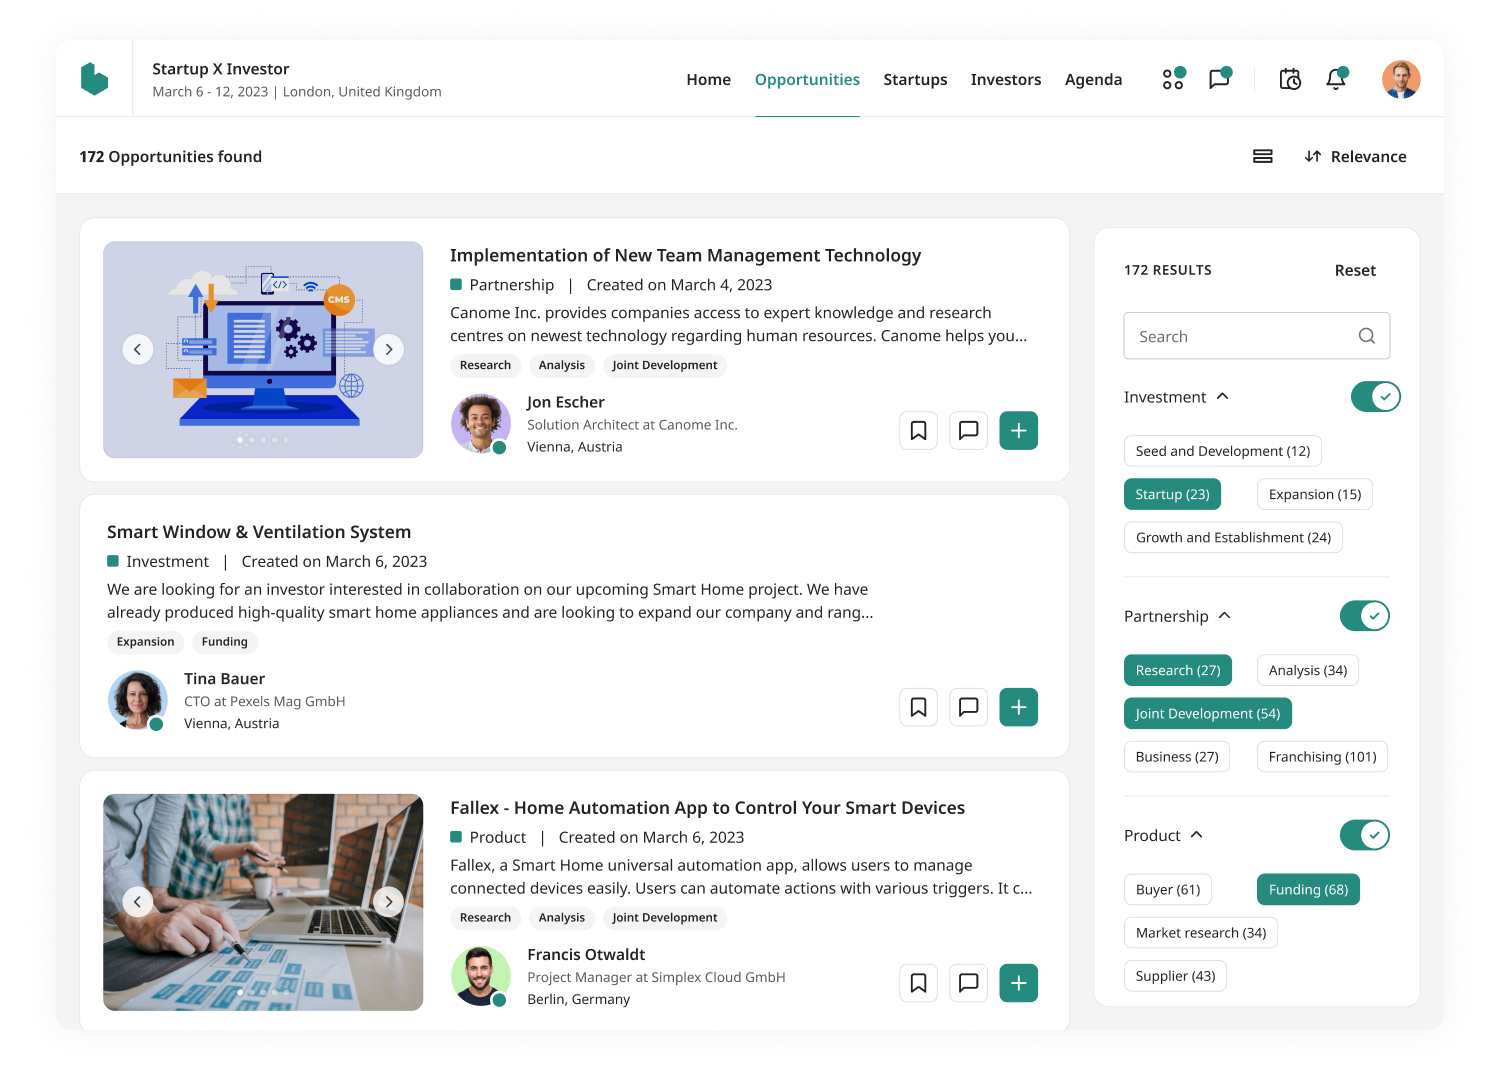Select Growth and Establishment (24) filter
This screenshot has width=1500, height=1070.
coord(1233,537)
